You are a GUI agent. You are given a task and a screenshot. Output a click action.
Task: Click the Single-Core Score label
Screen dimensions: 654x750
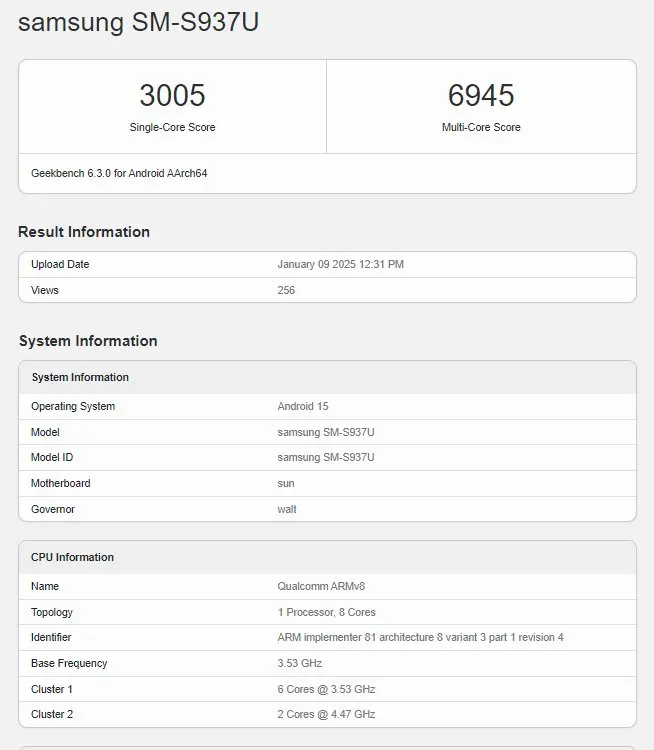point(172,128)
